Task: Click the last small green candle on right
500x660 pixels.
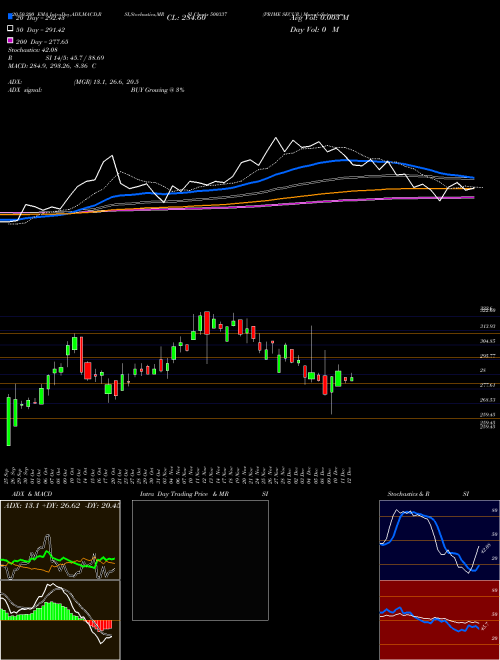Action: (352, 379)
